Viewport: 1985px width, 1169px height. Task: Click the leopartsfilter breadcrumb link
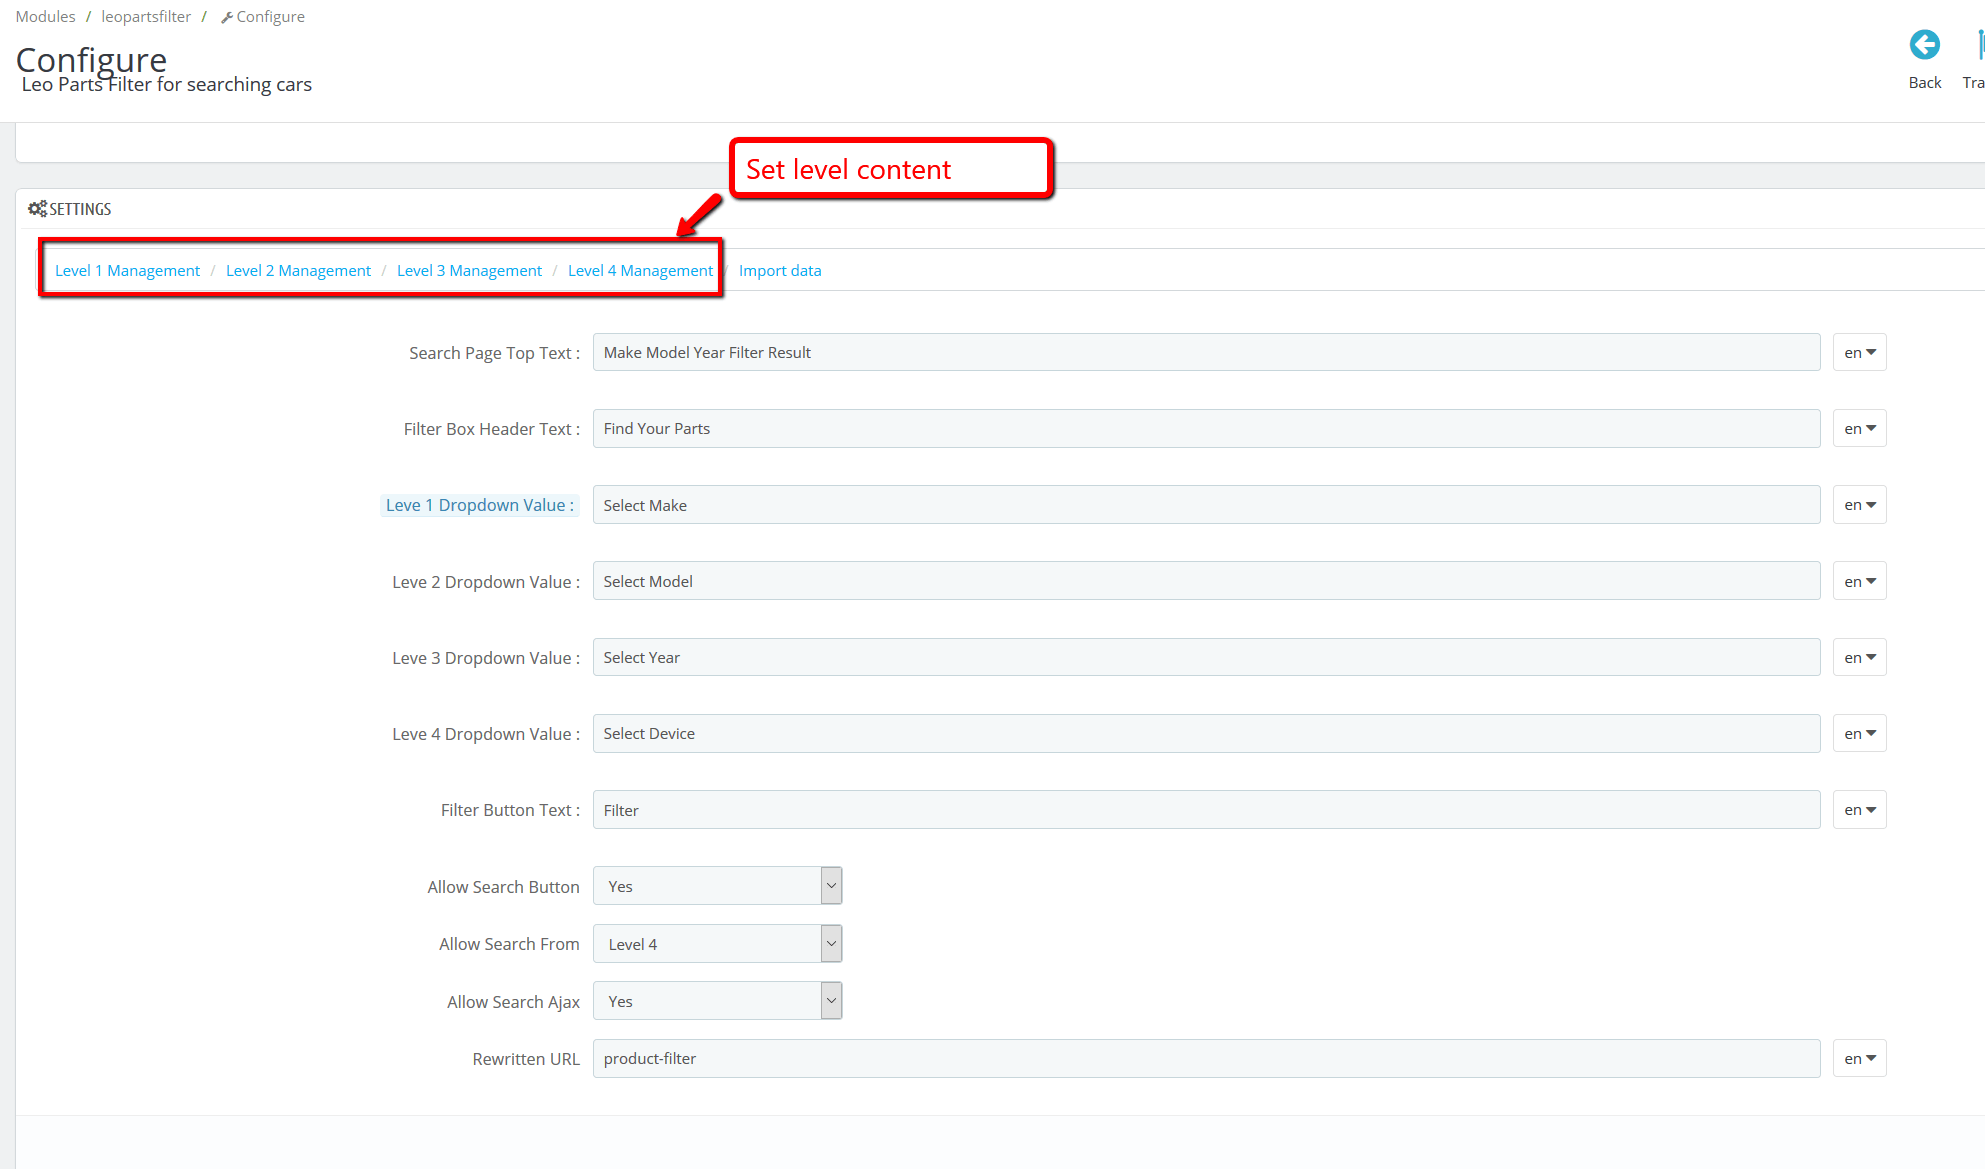[146, 17]
